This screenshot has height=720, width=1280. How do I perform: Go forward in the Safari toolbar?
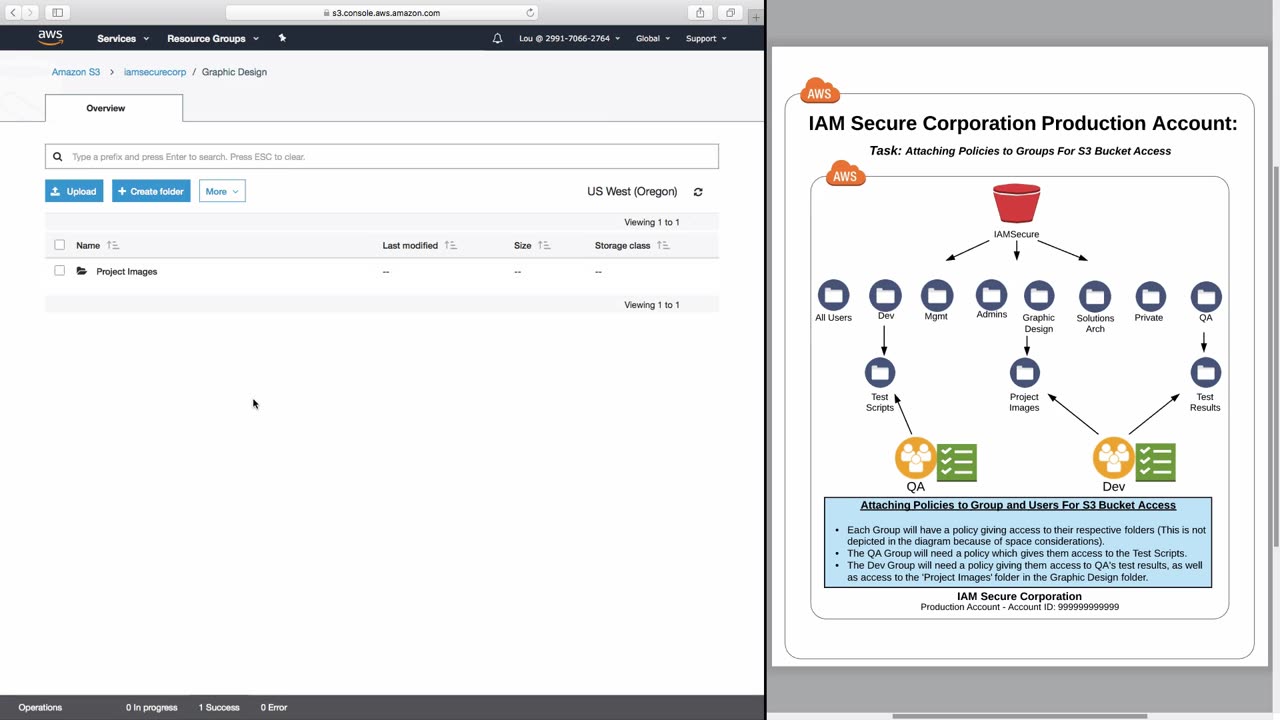point(30,13)
